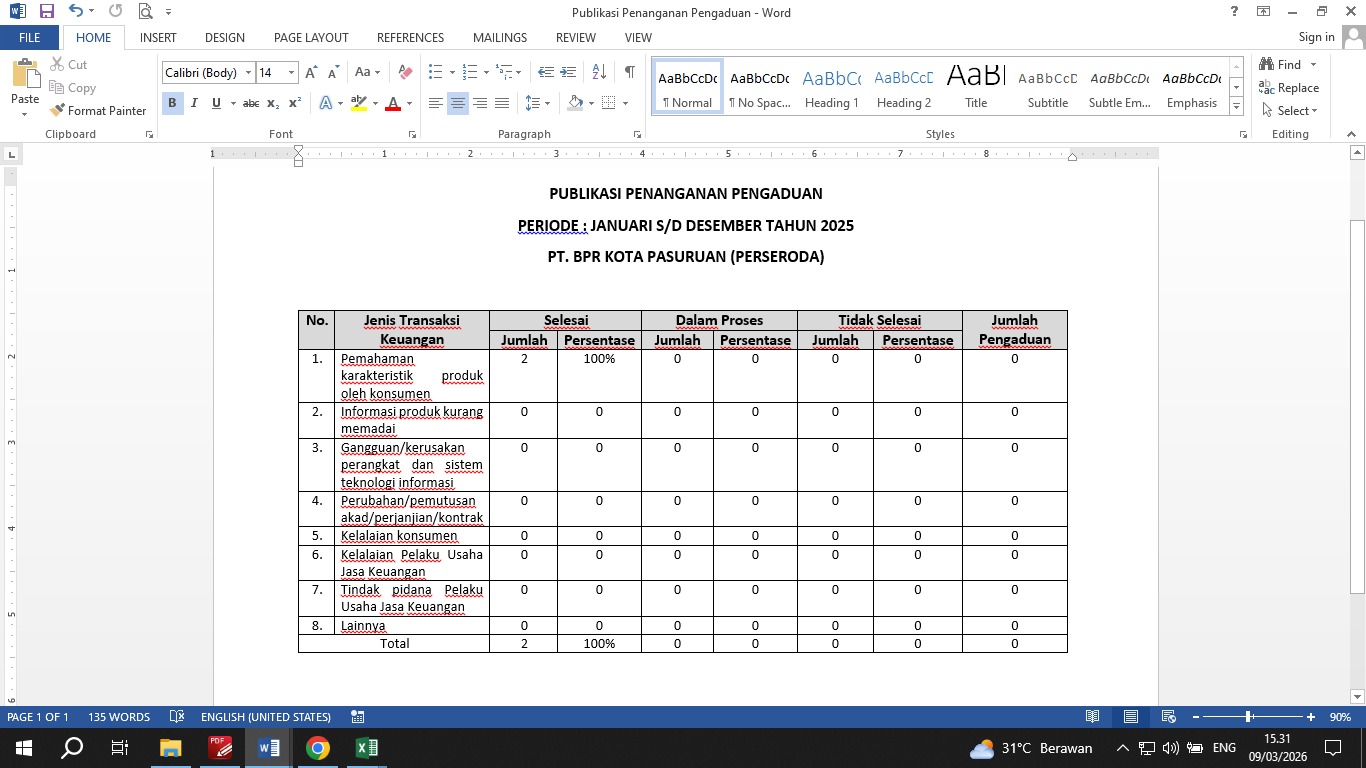
Task: Switch to the PAGE LAYOUT tab
Action: [311, 38]
